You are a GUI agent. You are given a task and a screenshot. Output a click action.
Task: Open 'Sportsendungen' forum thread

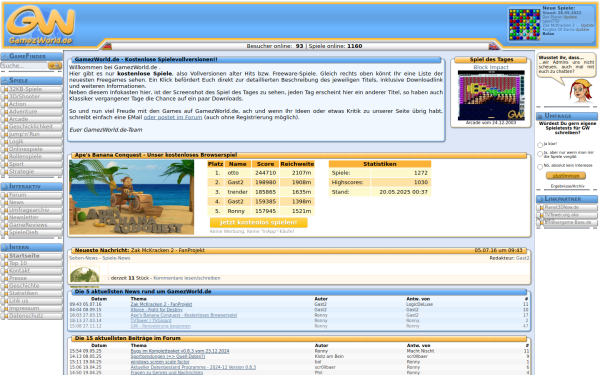click(x=168, y=356)
